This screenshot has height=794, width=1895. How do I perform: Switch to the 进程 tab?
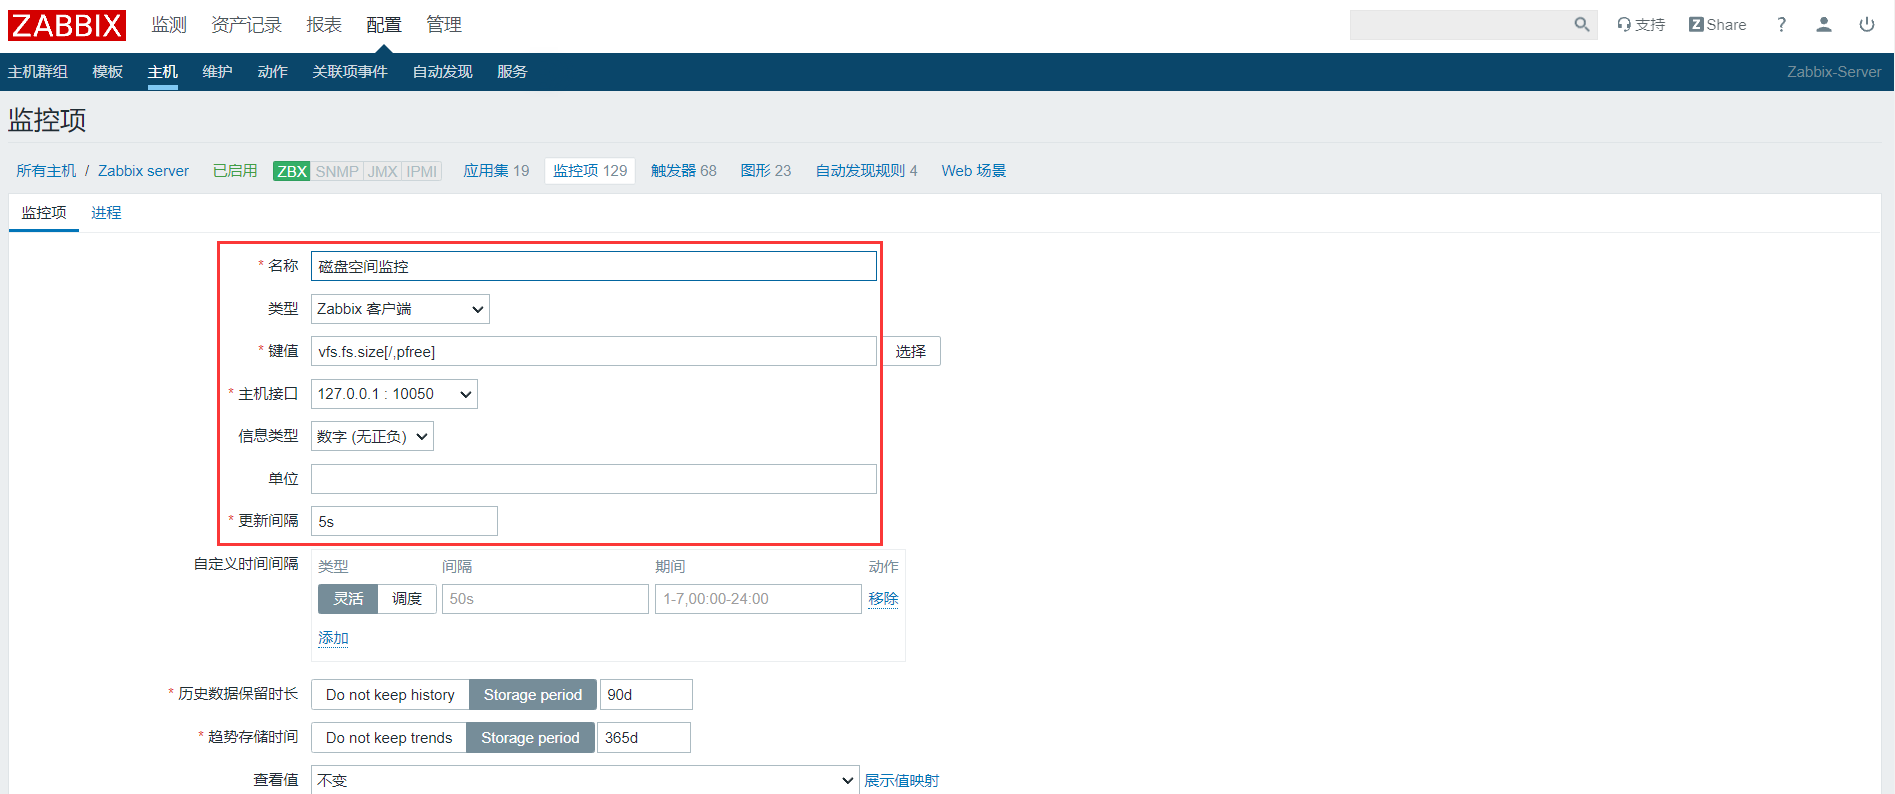[106, 213]
